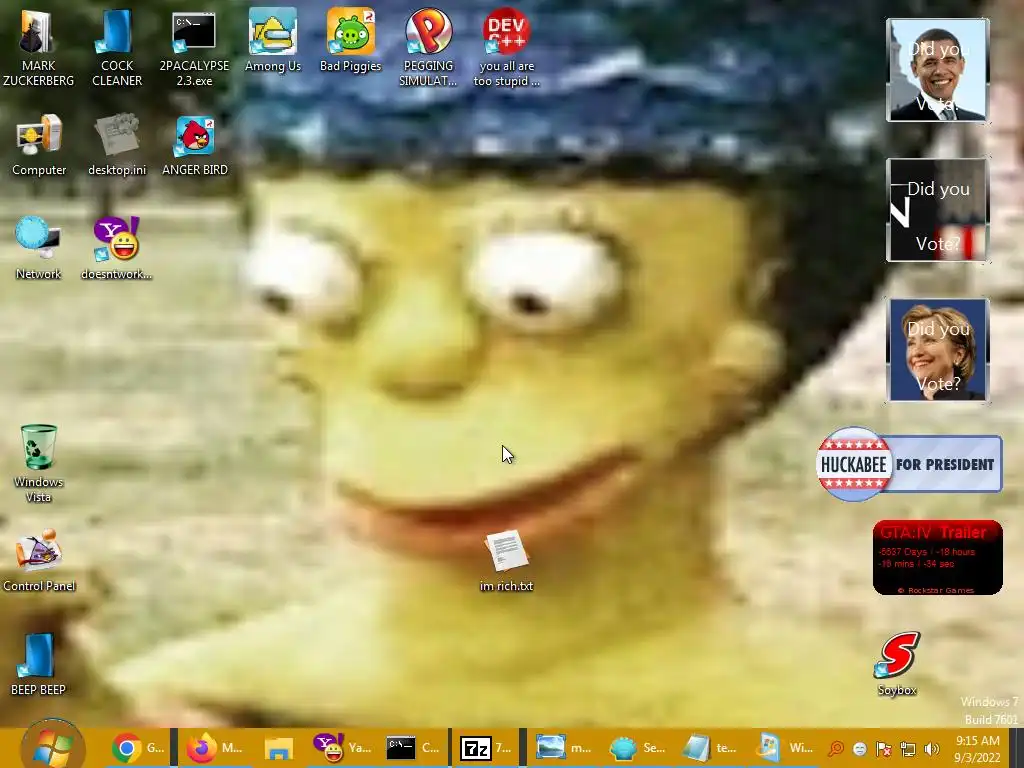This screenshot has height=768, width=1024.
Task: Switch to Command Prompt taskbar button
Action: pyautogui.click(x=413, y=748)
